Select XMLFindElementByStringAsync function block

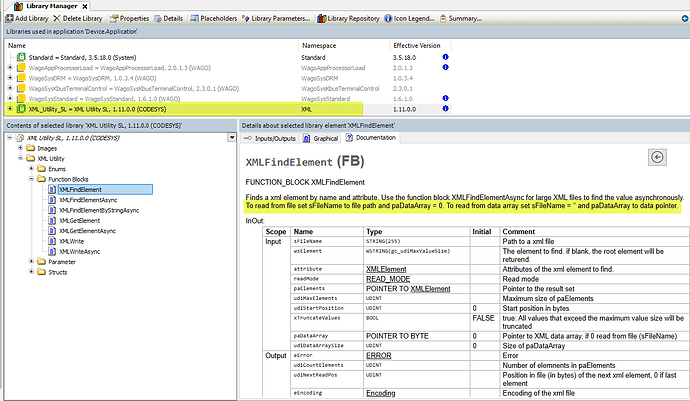pos(99,210)
